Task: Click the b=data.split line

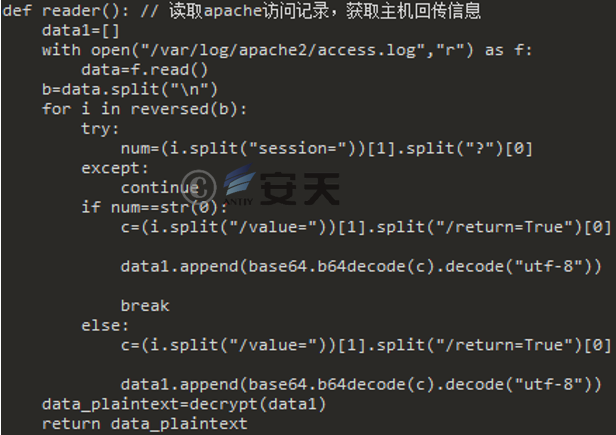Action: pos(130,90)
